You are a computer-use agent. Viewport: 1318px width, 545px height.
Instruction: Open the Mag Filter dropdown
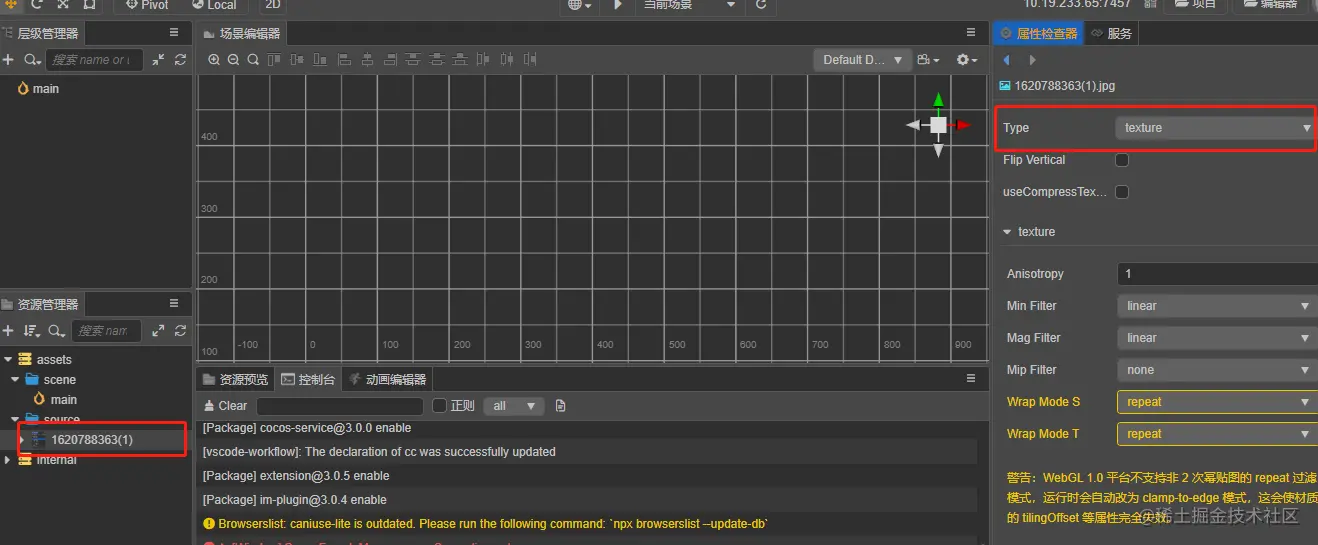(x=1216, y=338)
